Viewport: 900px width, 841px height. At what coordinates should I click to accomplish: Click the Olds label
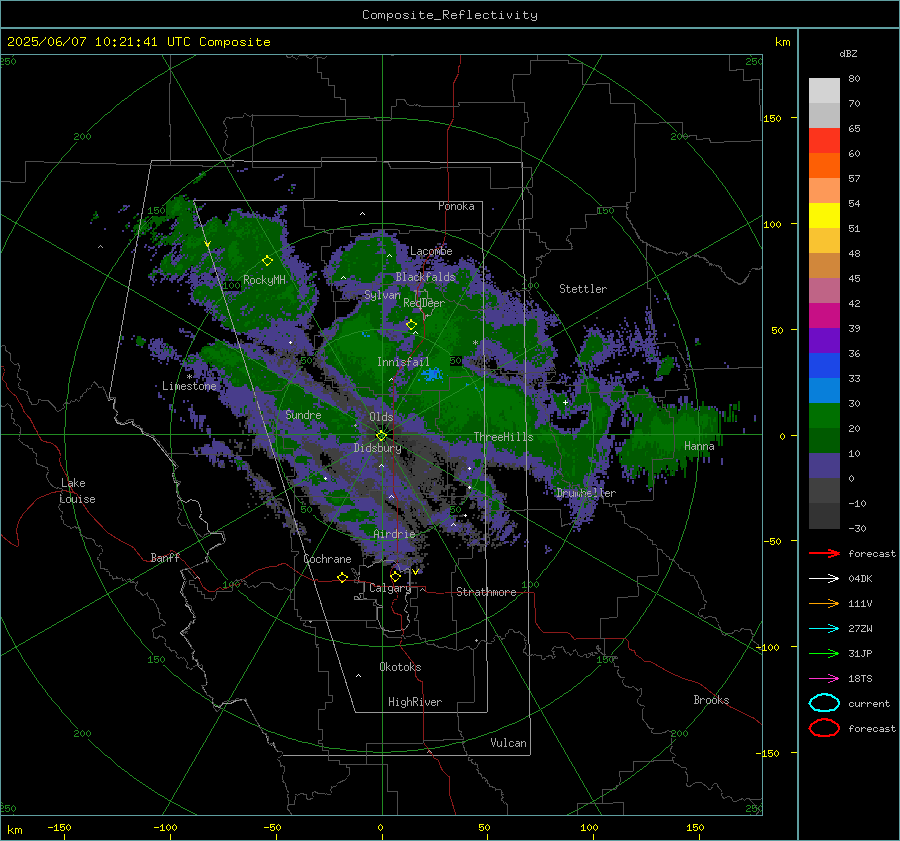[x=381, y=417]
